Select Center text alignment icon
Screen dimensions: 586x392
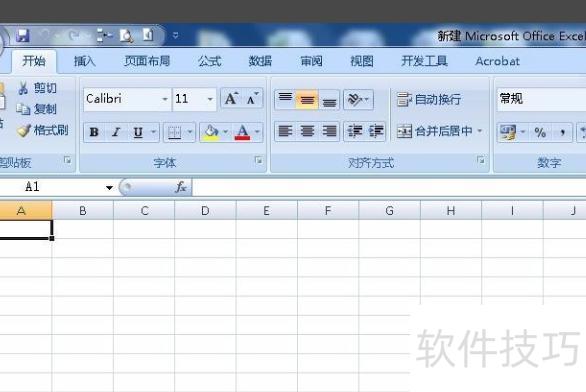(x=307, y=132)
